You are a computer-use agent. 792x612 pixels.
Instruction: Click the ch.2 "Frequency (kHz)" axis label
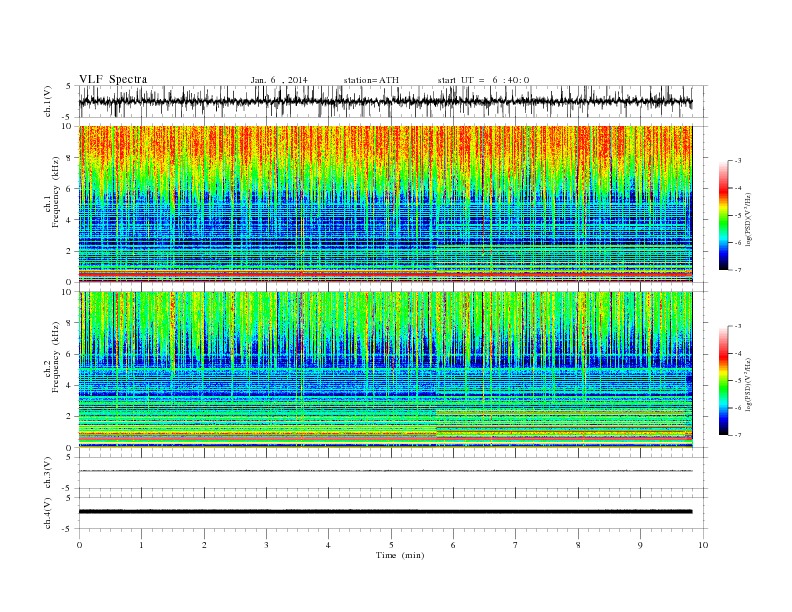[56, 356]
